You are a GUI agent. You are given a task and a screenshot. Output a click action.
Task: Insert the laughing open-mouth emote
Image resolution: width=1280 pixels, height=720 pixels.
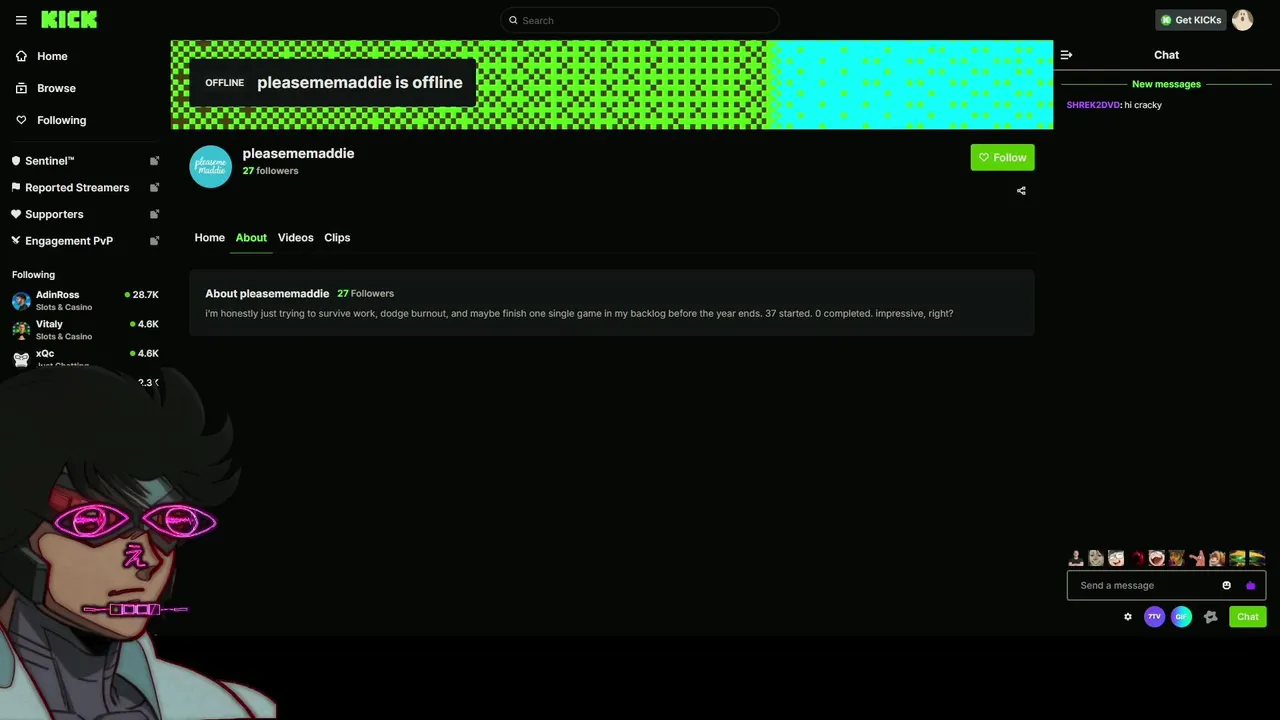point(1157,558)
